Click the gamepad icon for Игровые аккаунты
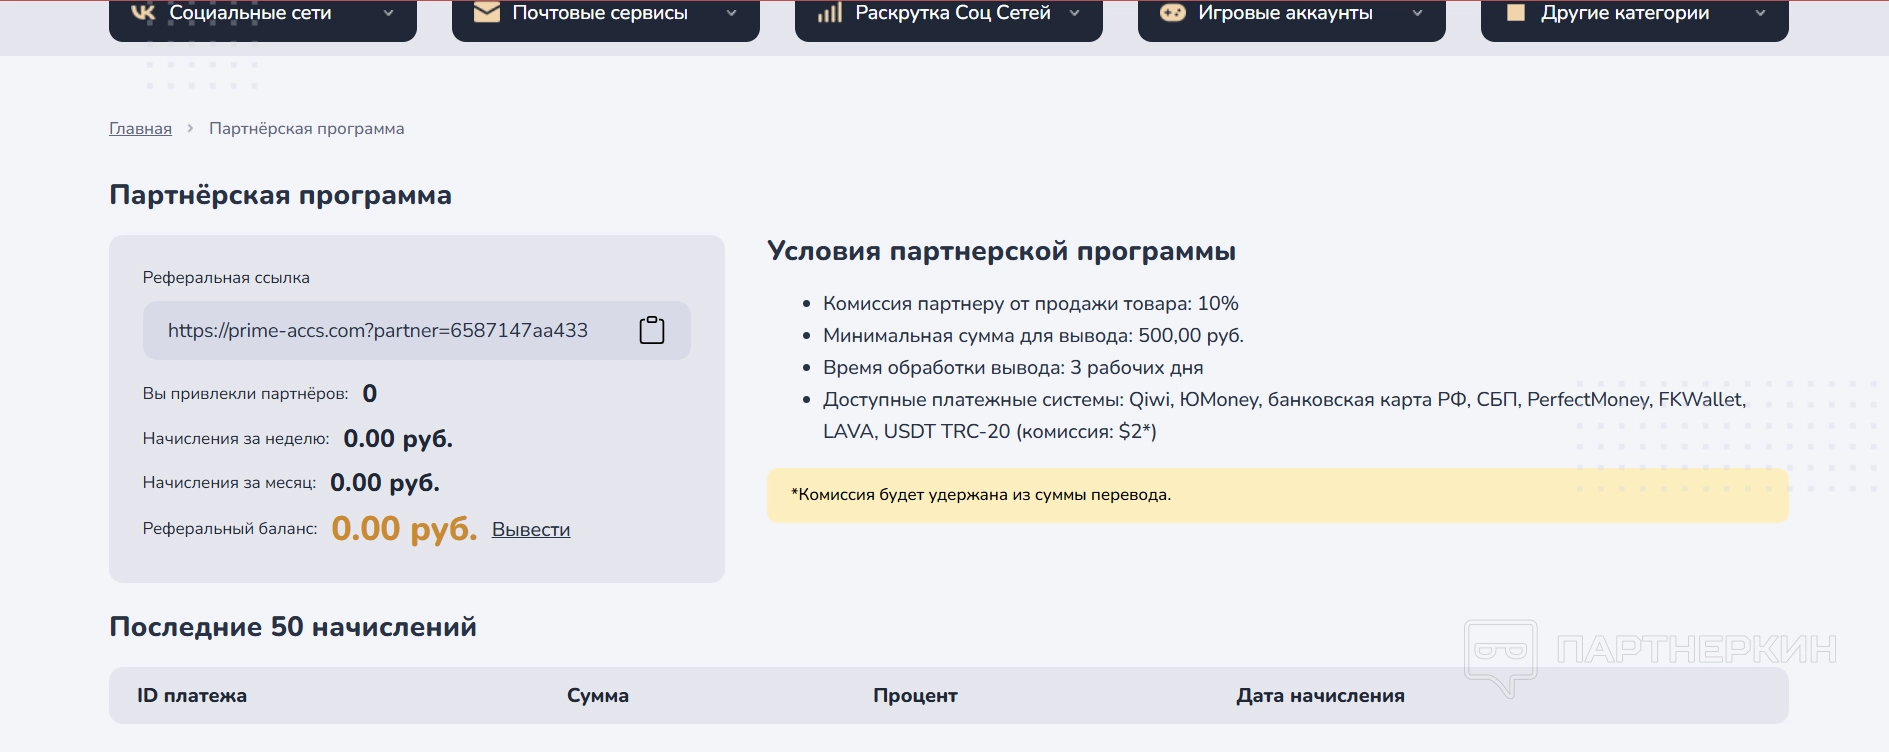1889x752 pixels. tap(1173, 12)
